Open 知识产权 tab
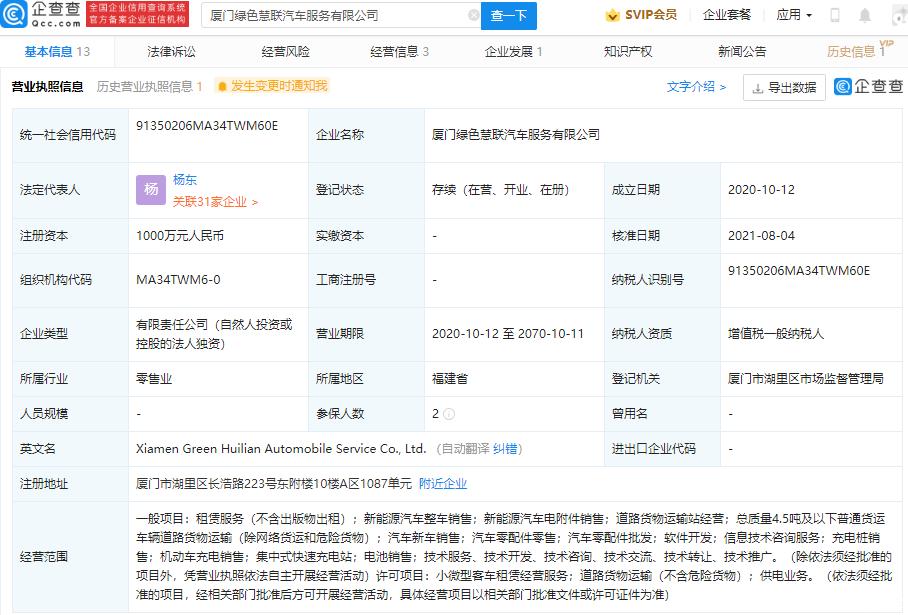Screen dimensions: 908x615 click(x=628, y=52)
